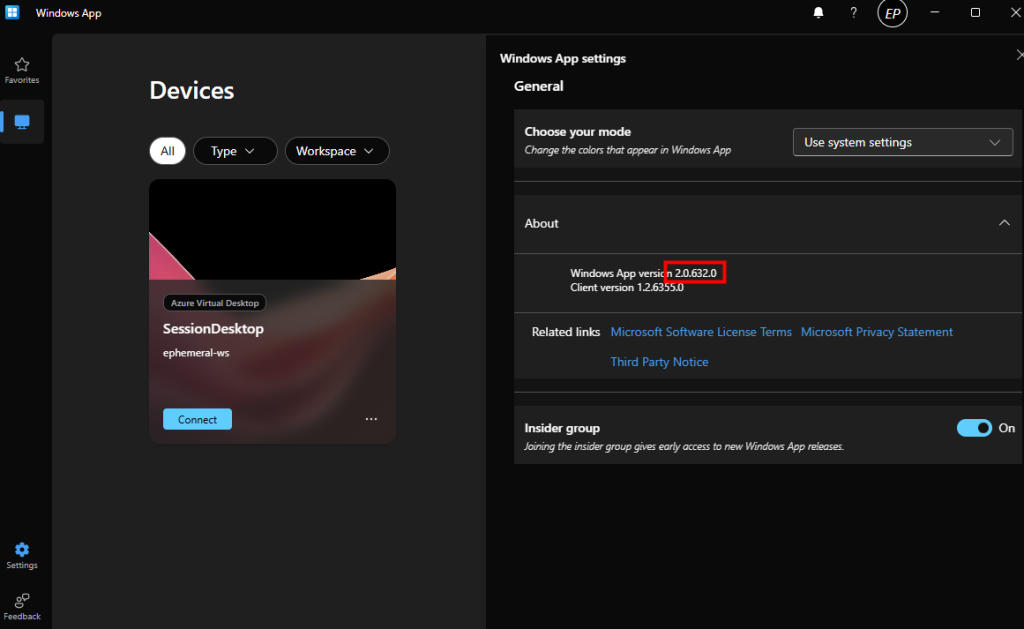
Task: Minimize the Windows App window
Action: point(935,12)
